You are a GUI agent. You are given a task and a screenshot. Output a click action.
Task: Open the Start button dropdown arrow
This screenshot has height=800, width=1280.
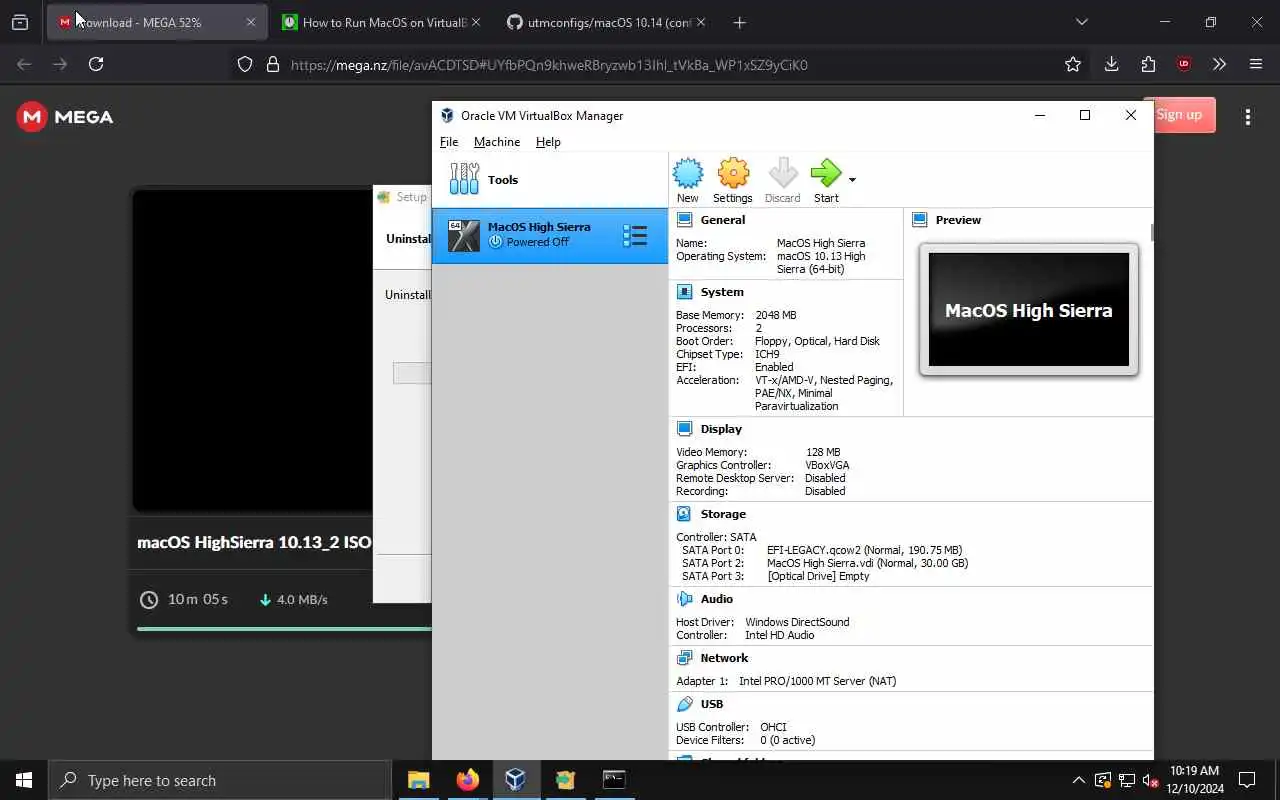click(852, 180)
